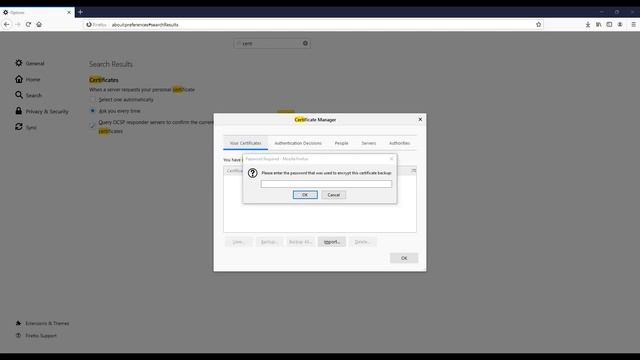Image resolution: width=640 pixels, height=360 pixels.
Task: Click the Firefox identity icon in address bar
Action: pos(96,24)
